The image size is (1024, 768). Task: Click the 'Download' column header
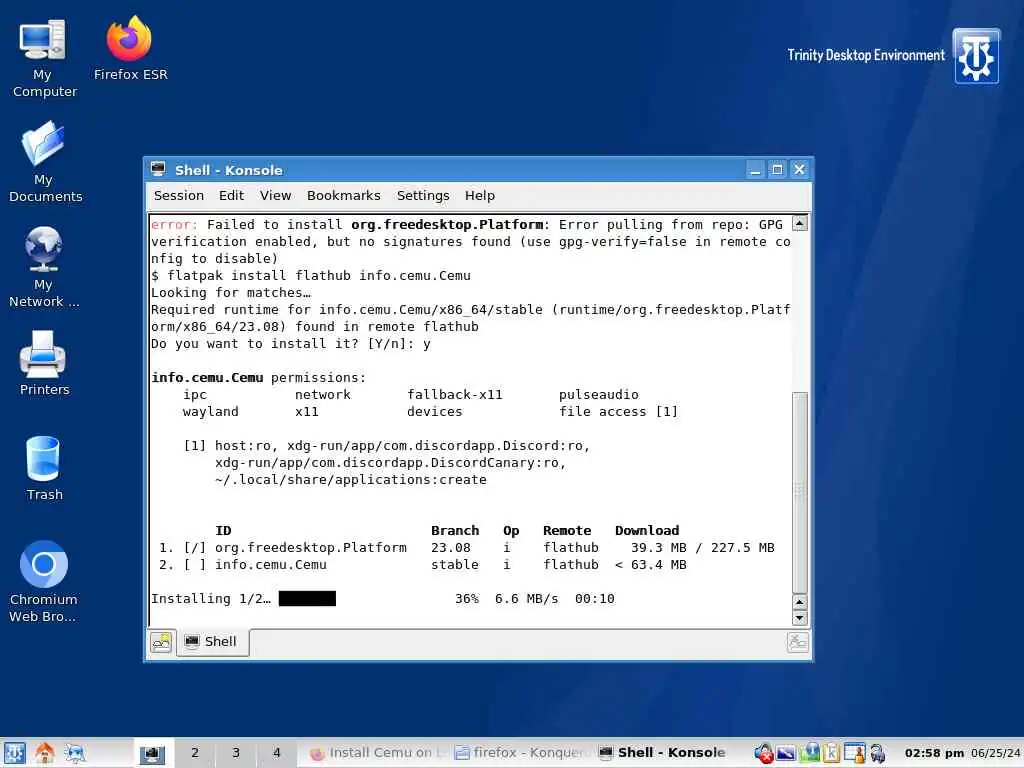647,530
